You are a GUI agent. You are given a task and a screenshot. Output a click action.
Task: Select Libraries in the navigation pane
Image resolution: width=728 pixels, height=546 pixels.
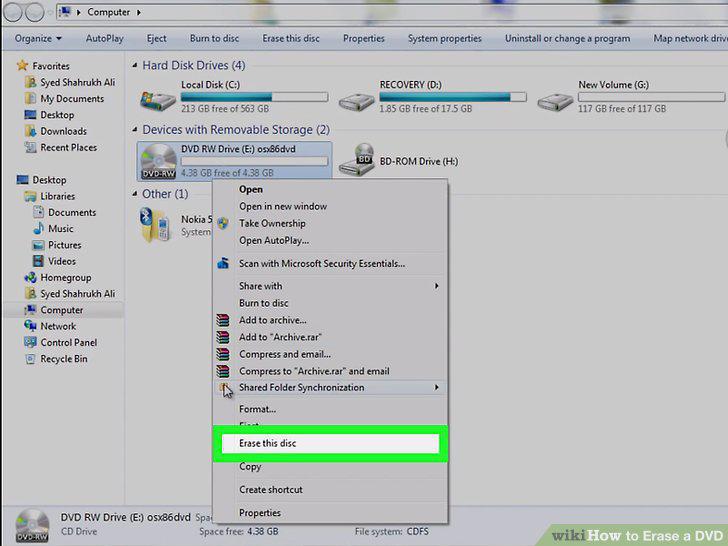(x=58, y=196)
